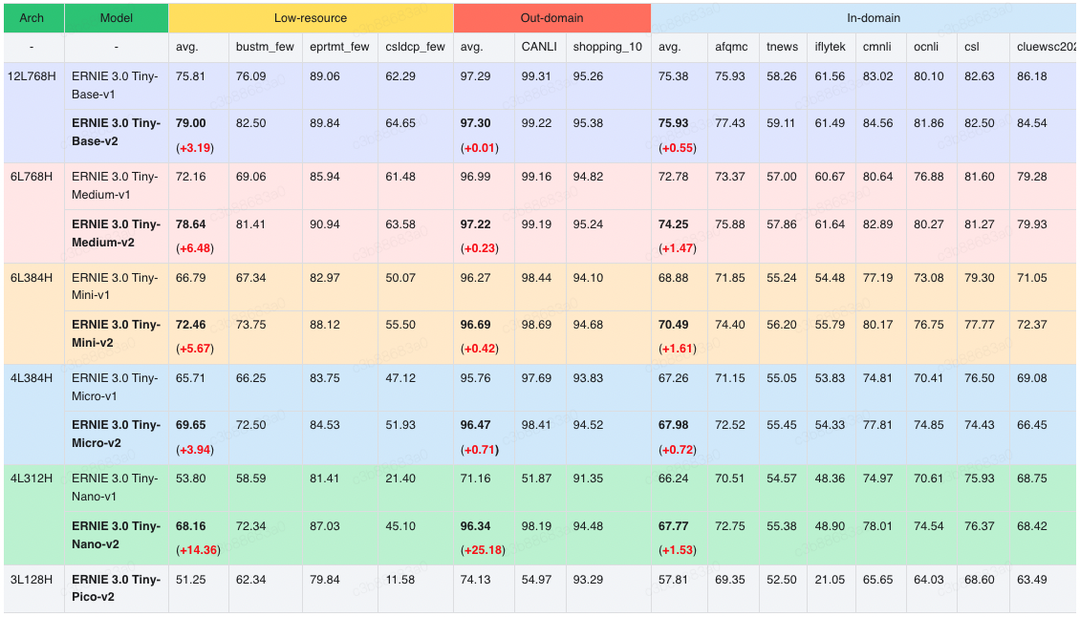Click the red +0.01 improvement value

click(x=479, y=148)
